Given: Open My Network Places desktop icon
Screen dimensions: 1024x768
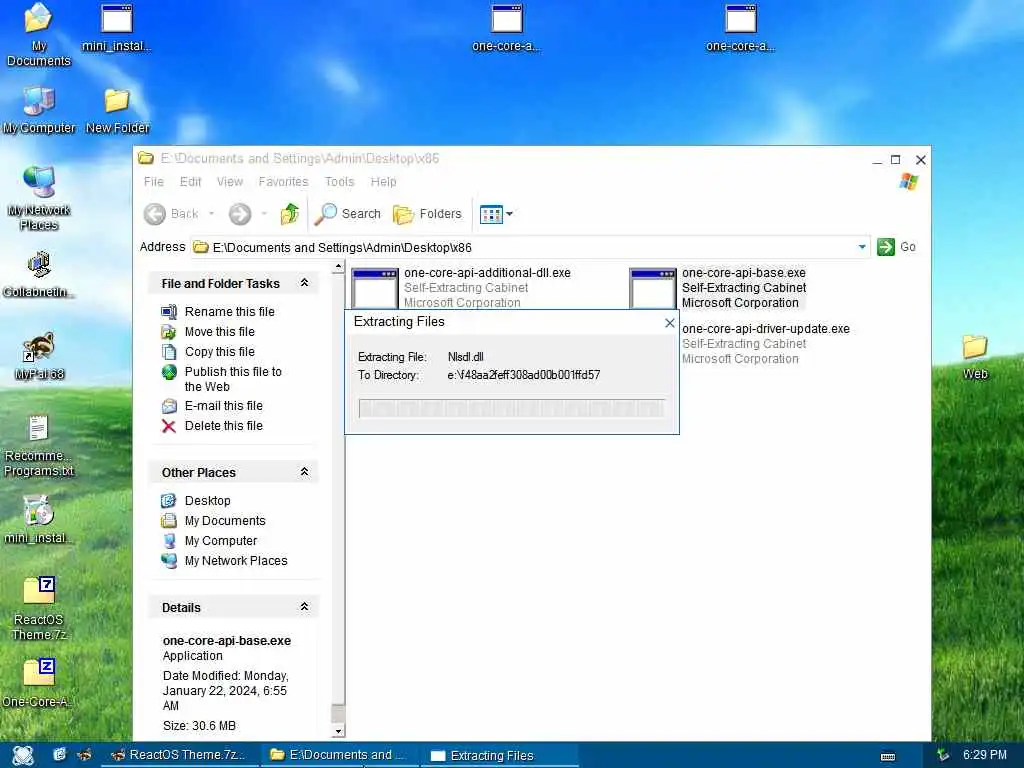Looking at the screenshot, I should point(39,199).
